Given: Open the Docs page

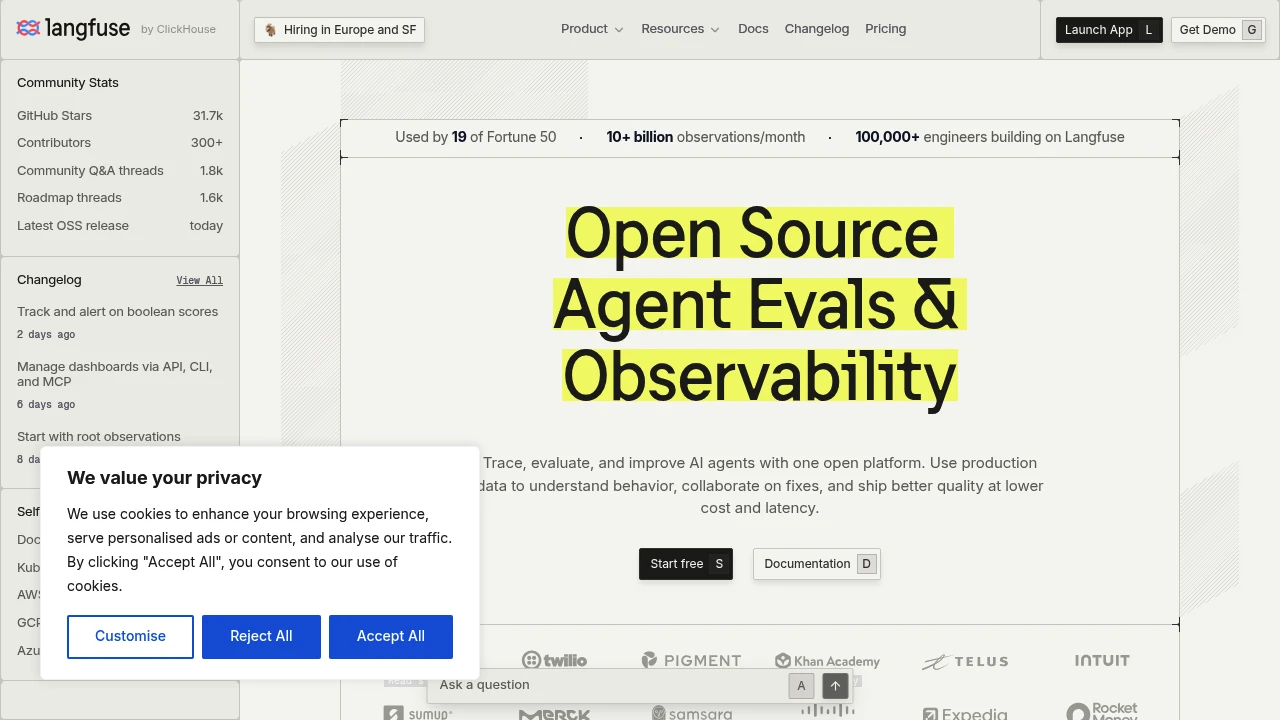Looking at the screenshot, I should [x=753, y=29].
